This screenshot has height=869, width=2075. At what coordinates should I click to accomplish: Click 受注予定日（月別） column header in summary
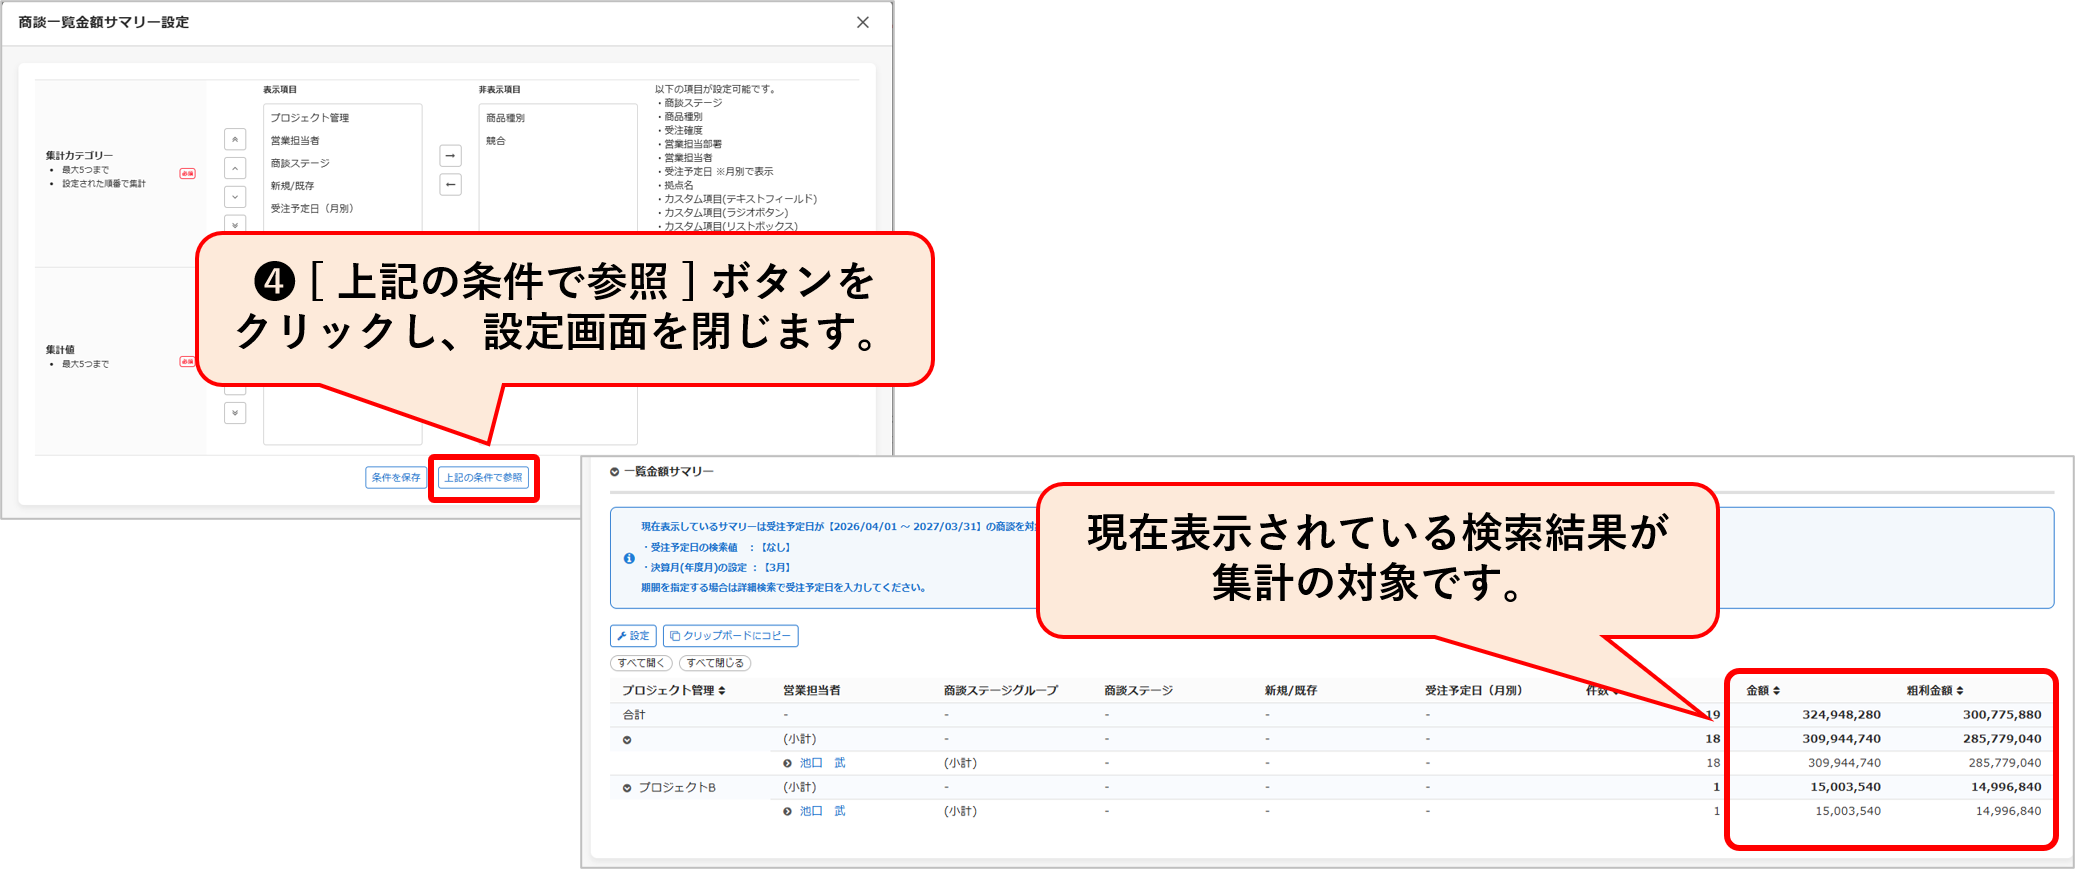coord(1474,691)
